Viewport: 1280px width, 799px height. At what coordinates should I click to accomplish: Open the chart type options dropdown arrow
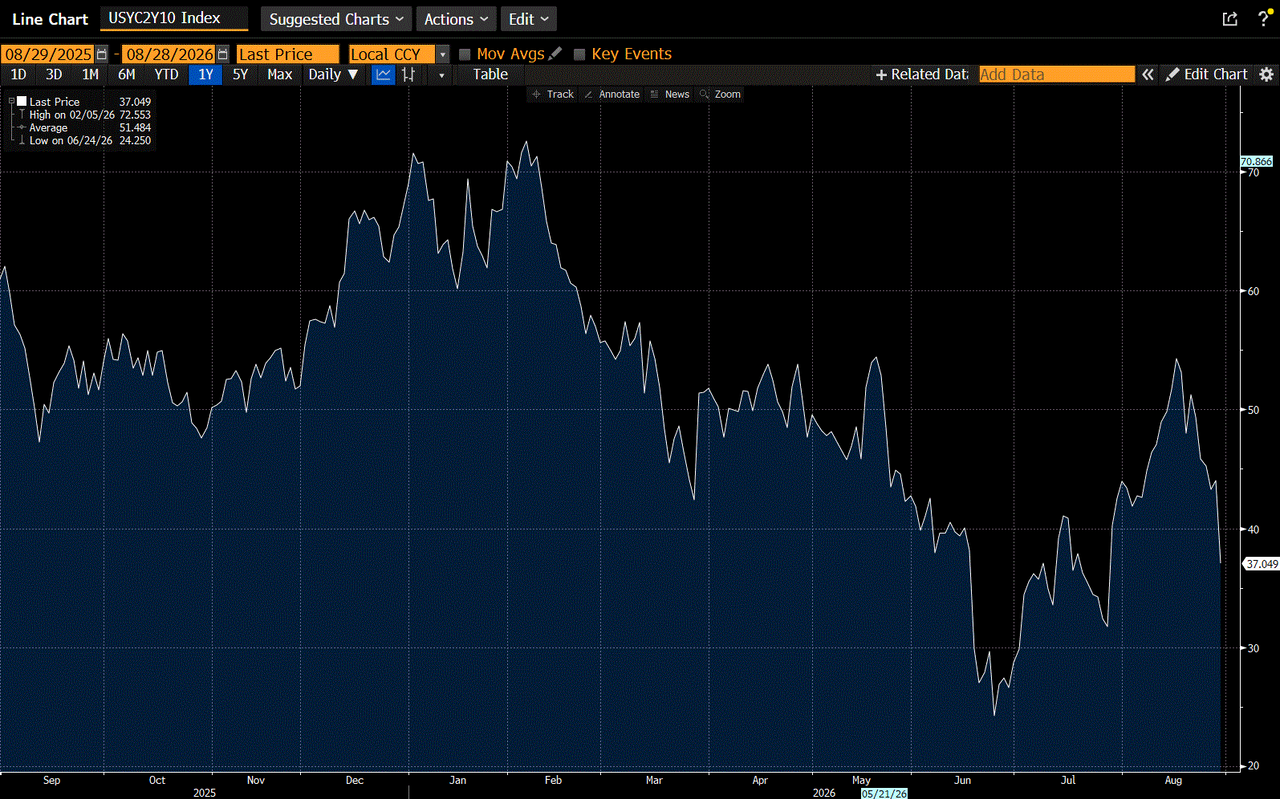[441, 74]
